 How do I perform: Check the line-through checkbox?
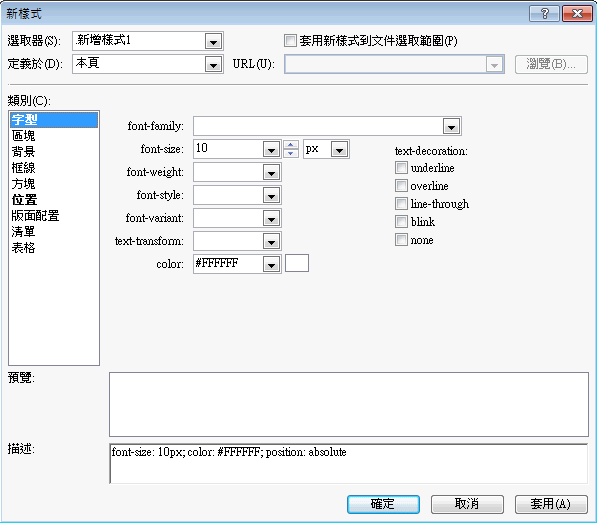tap(401, 204)
